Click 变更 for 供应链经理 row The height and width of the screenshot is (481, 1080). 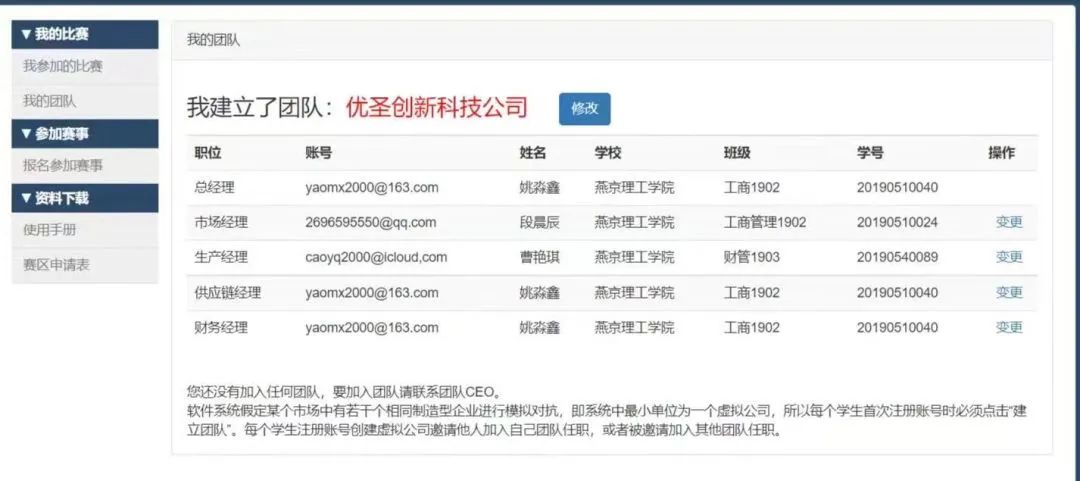point(1009,292)
